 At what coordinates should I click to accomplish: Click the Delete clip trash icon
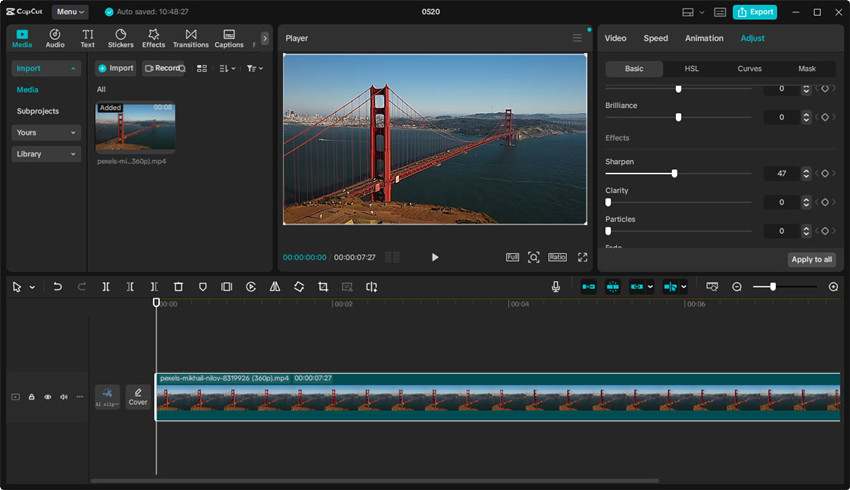(x=178, y=287)
